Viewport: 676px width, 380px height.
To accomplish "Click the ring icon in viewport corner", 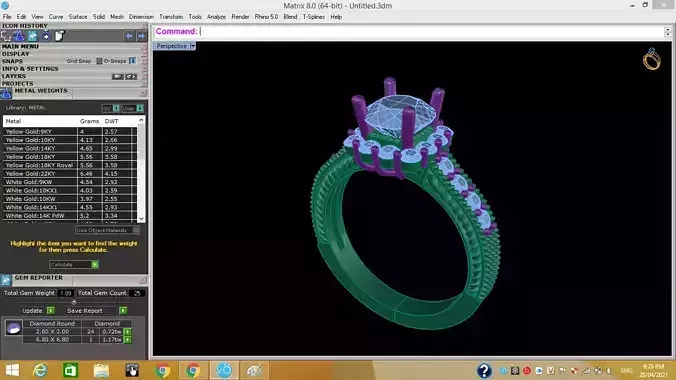I will pos(651,59).
